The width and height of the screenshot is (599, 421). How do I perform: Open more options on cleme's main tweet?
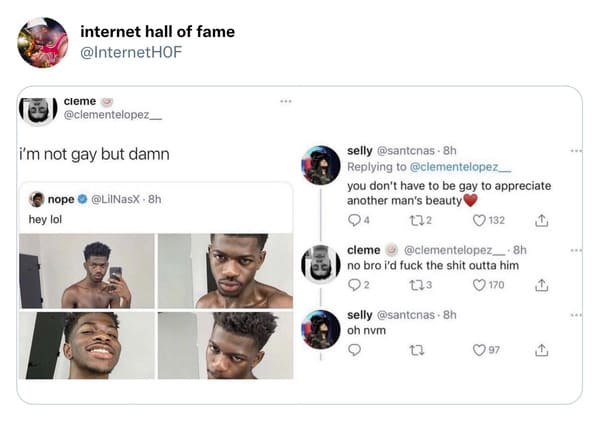286,101
